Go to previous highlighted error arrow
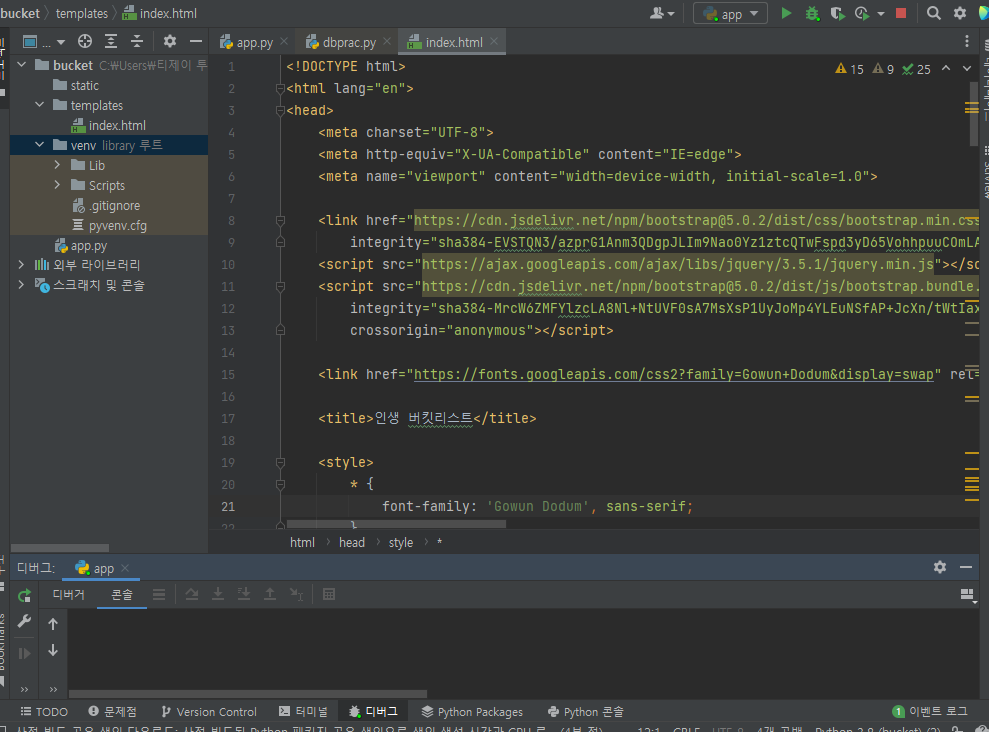 pos(945,69)
